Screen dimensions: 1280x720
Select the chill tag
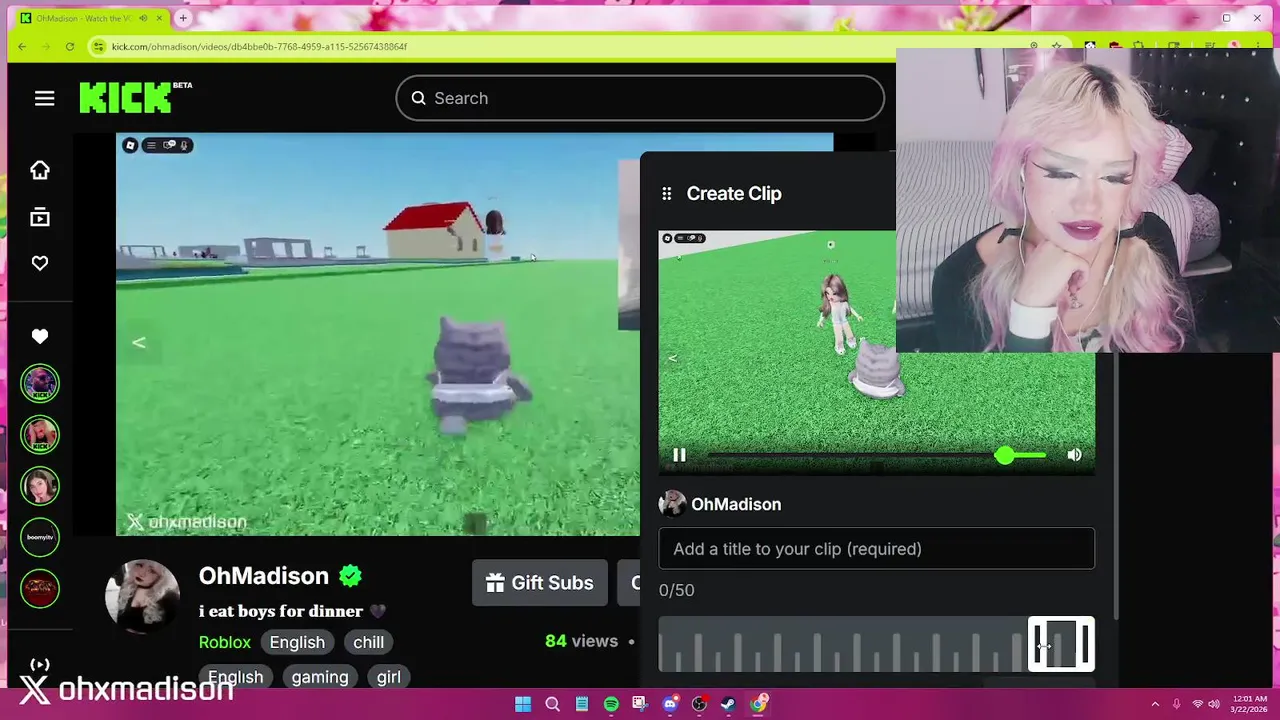pyautogui.click(x=368, y=642)
